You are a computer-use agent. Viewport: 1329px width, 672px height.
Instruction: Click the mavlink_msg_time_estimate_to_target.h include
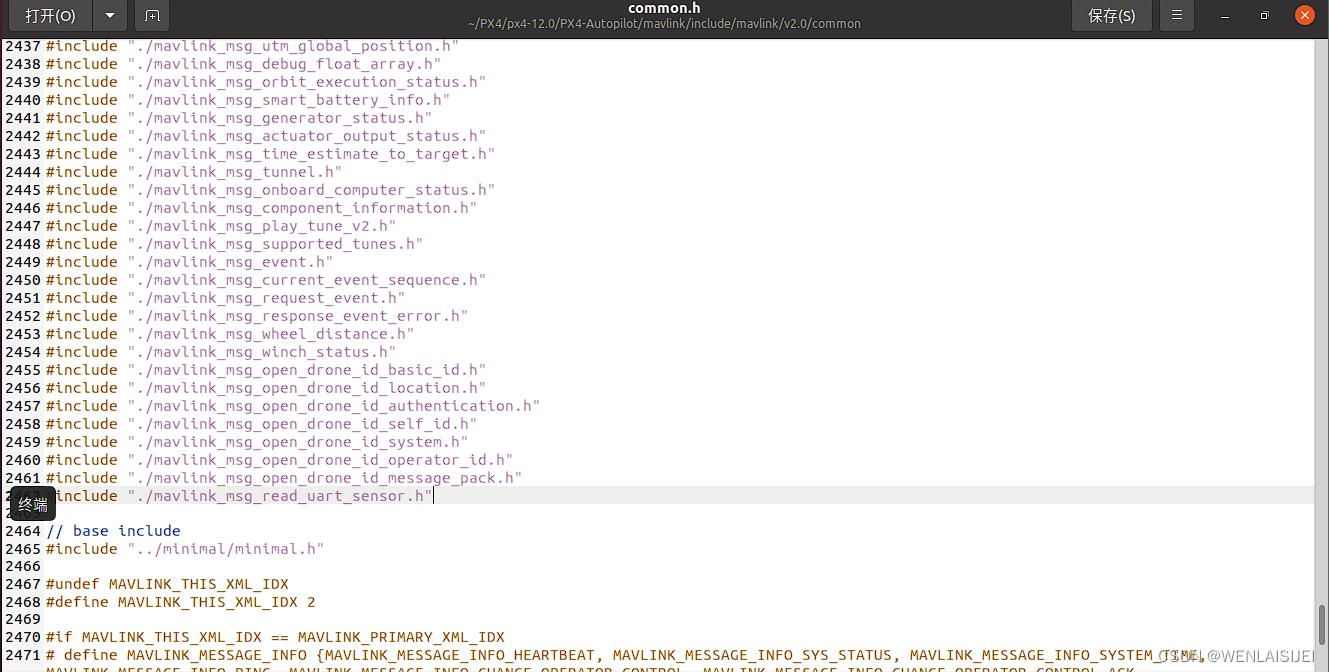pyautogui.click(x=270, y=154)
